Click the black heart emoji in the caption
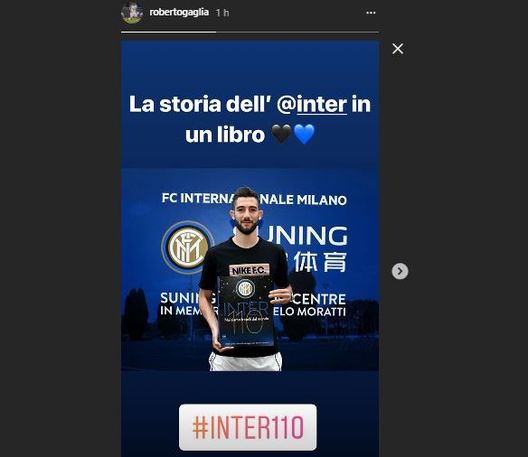Viewport: 528px width, 457px height. (282, 134)
